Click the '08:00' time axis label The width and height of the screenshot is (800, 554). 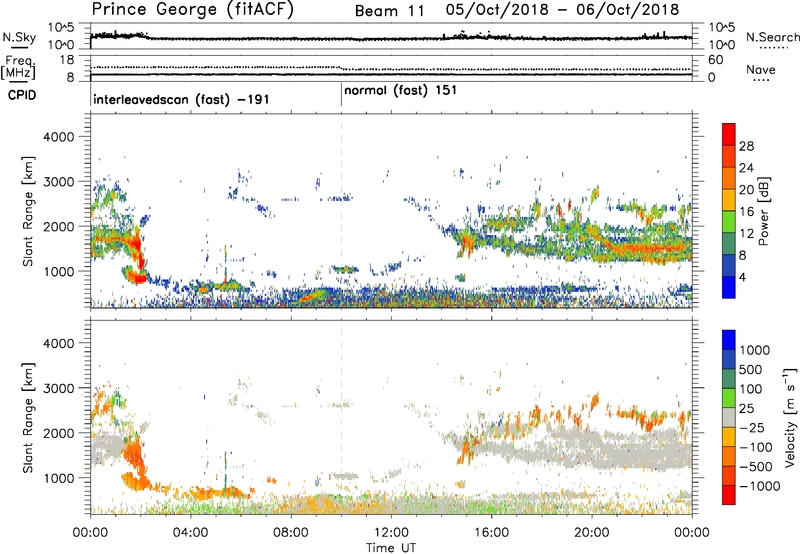pos(291,533)
